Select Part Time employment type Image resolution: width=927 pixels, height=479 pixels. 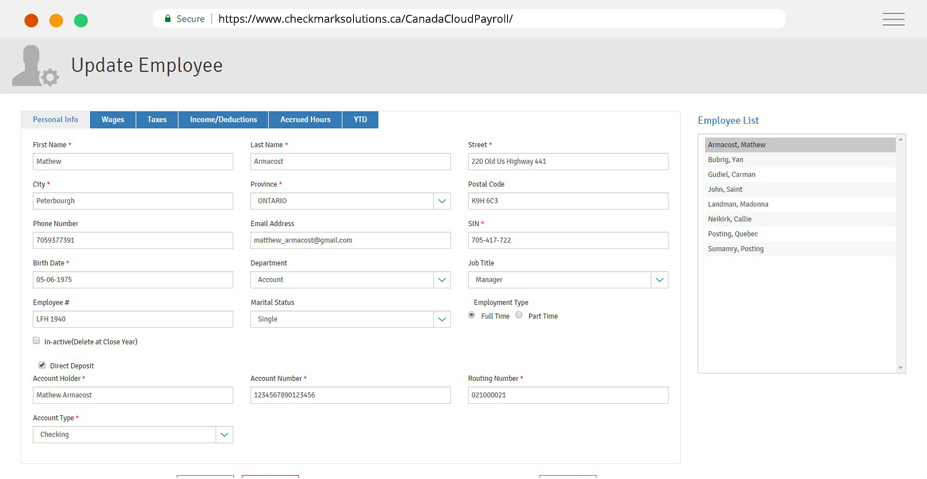coord(519,315)
